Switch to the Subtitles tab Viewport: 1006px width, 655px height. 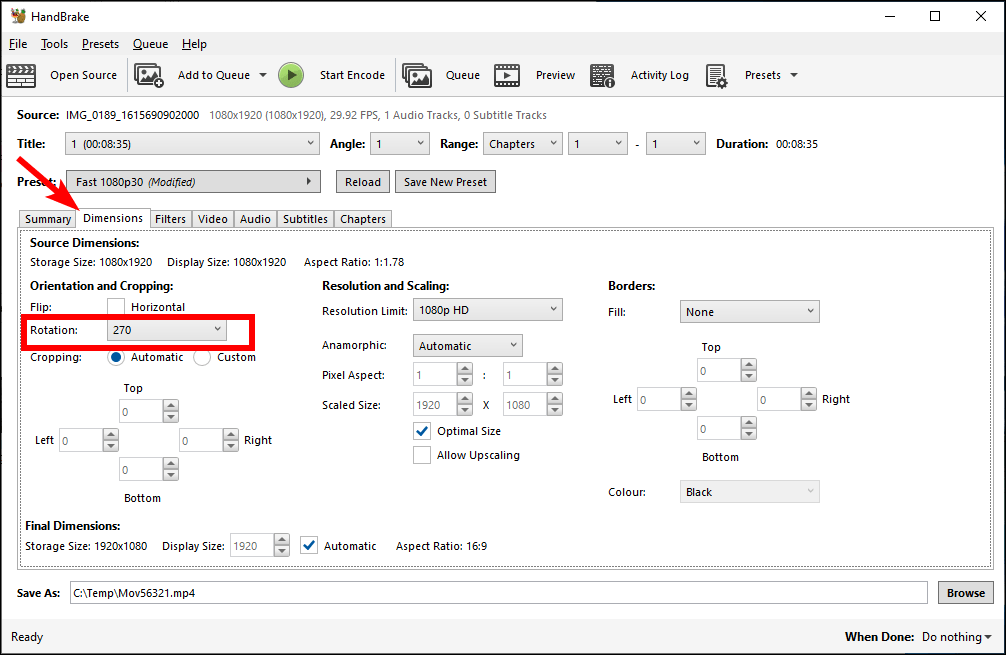click(x=305, y=219)
